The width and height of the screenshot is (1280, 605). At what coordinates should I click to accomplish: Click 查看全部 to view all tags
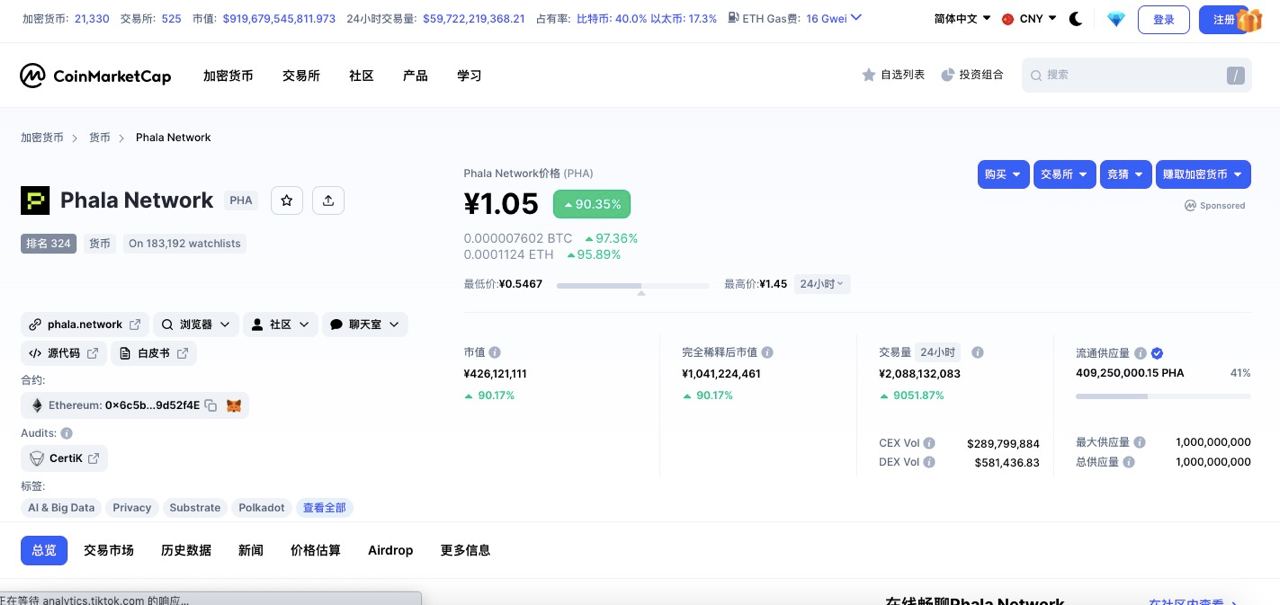click(x=324, y=508)
